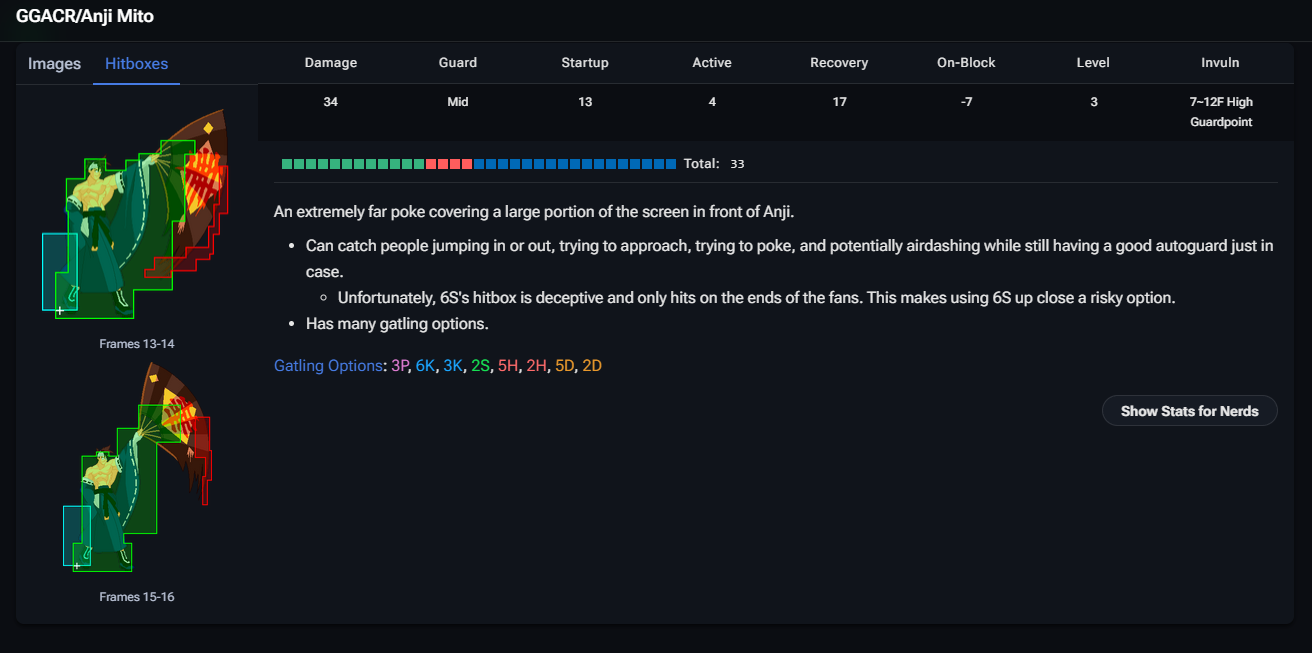Click the On-Block column header
Screen dimensions: 1312x653
click(966, 63)
